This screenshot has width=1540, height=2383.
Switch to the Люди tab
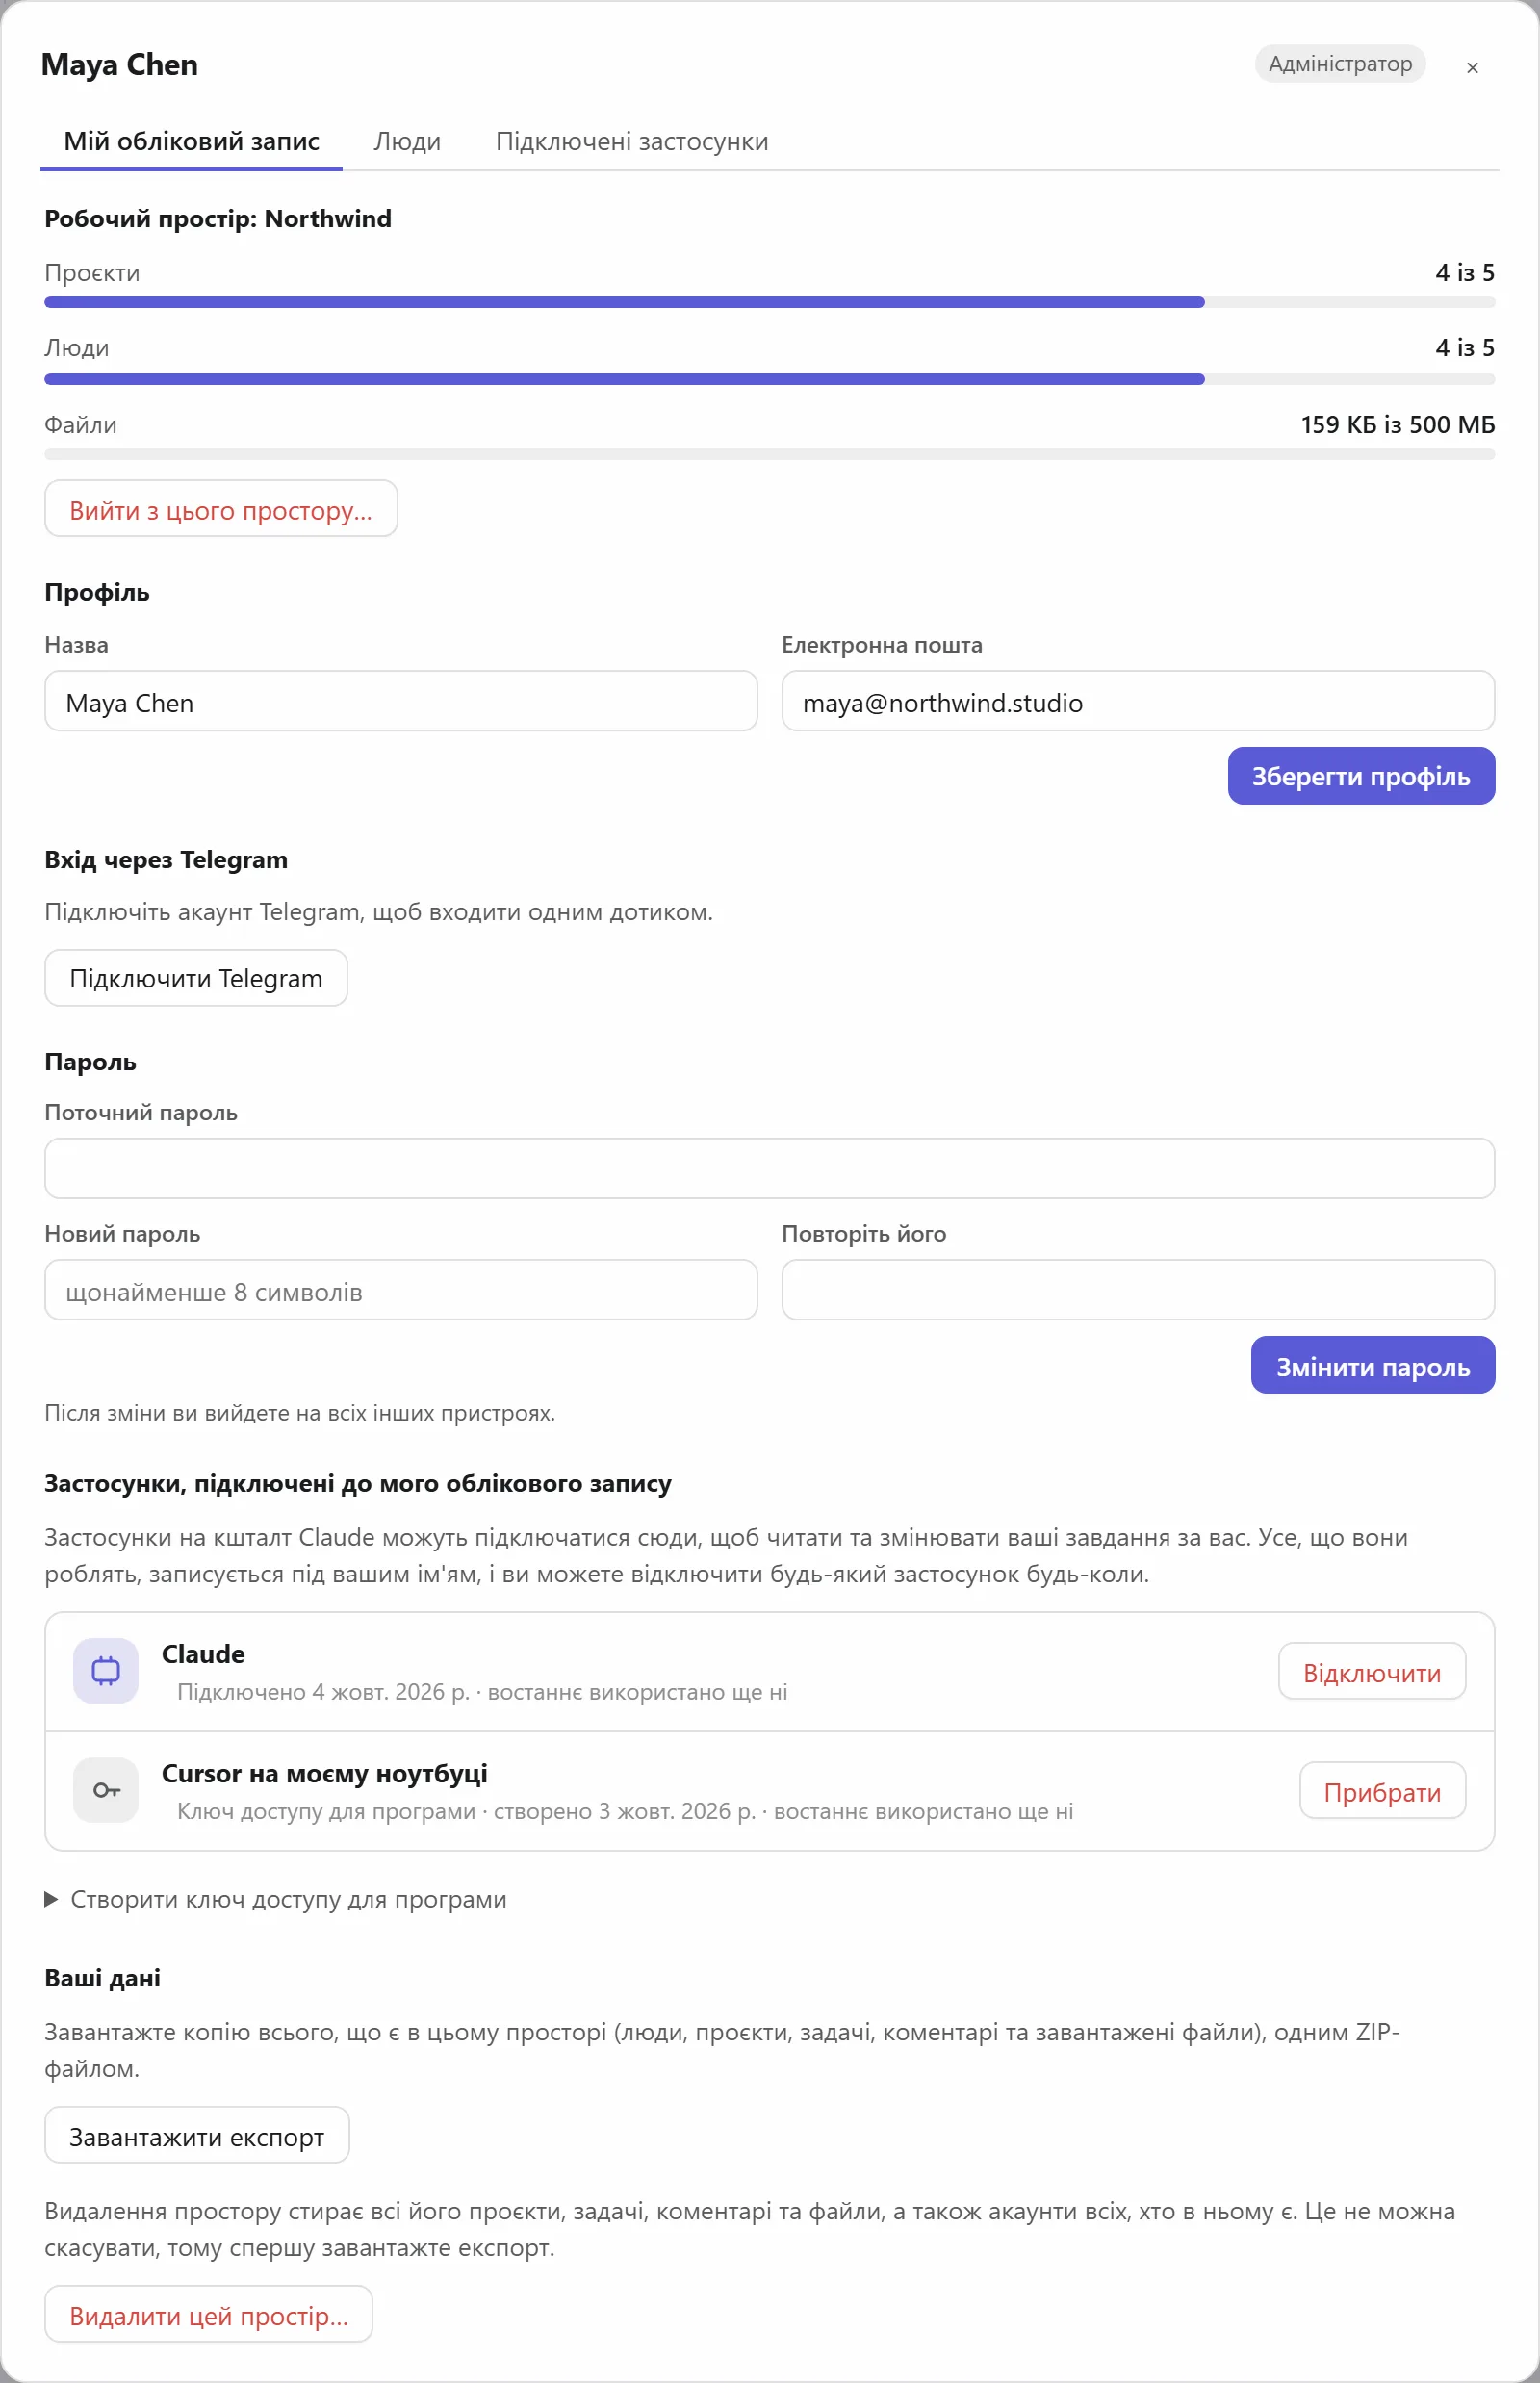407,141
